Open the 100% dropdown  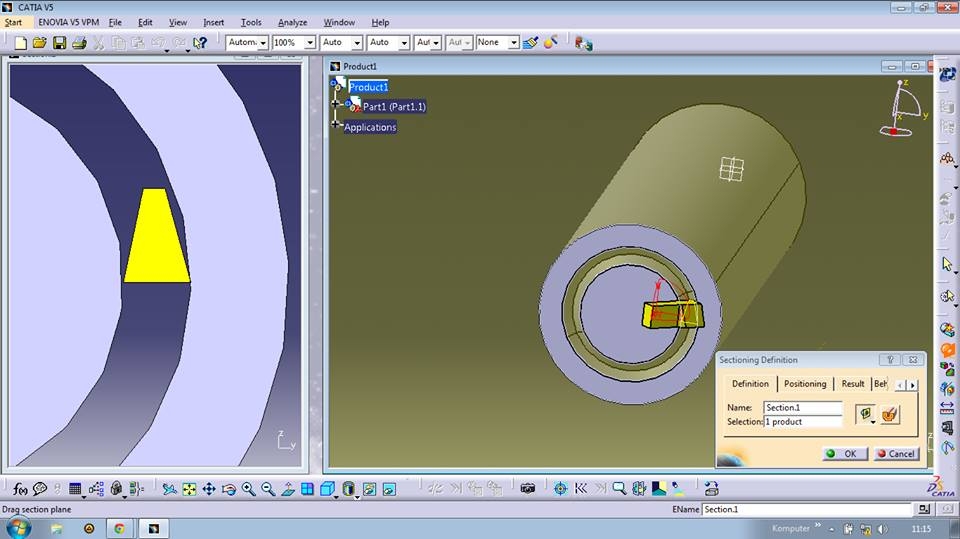tap(310, 43)
